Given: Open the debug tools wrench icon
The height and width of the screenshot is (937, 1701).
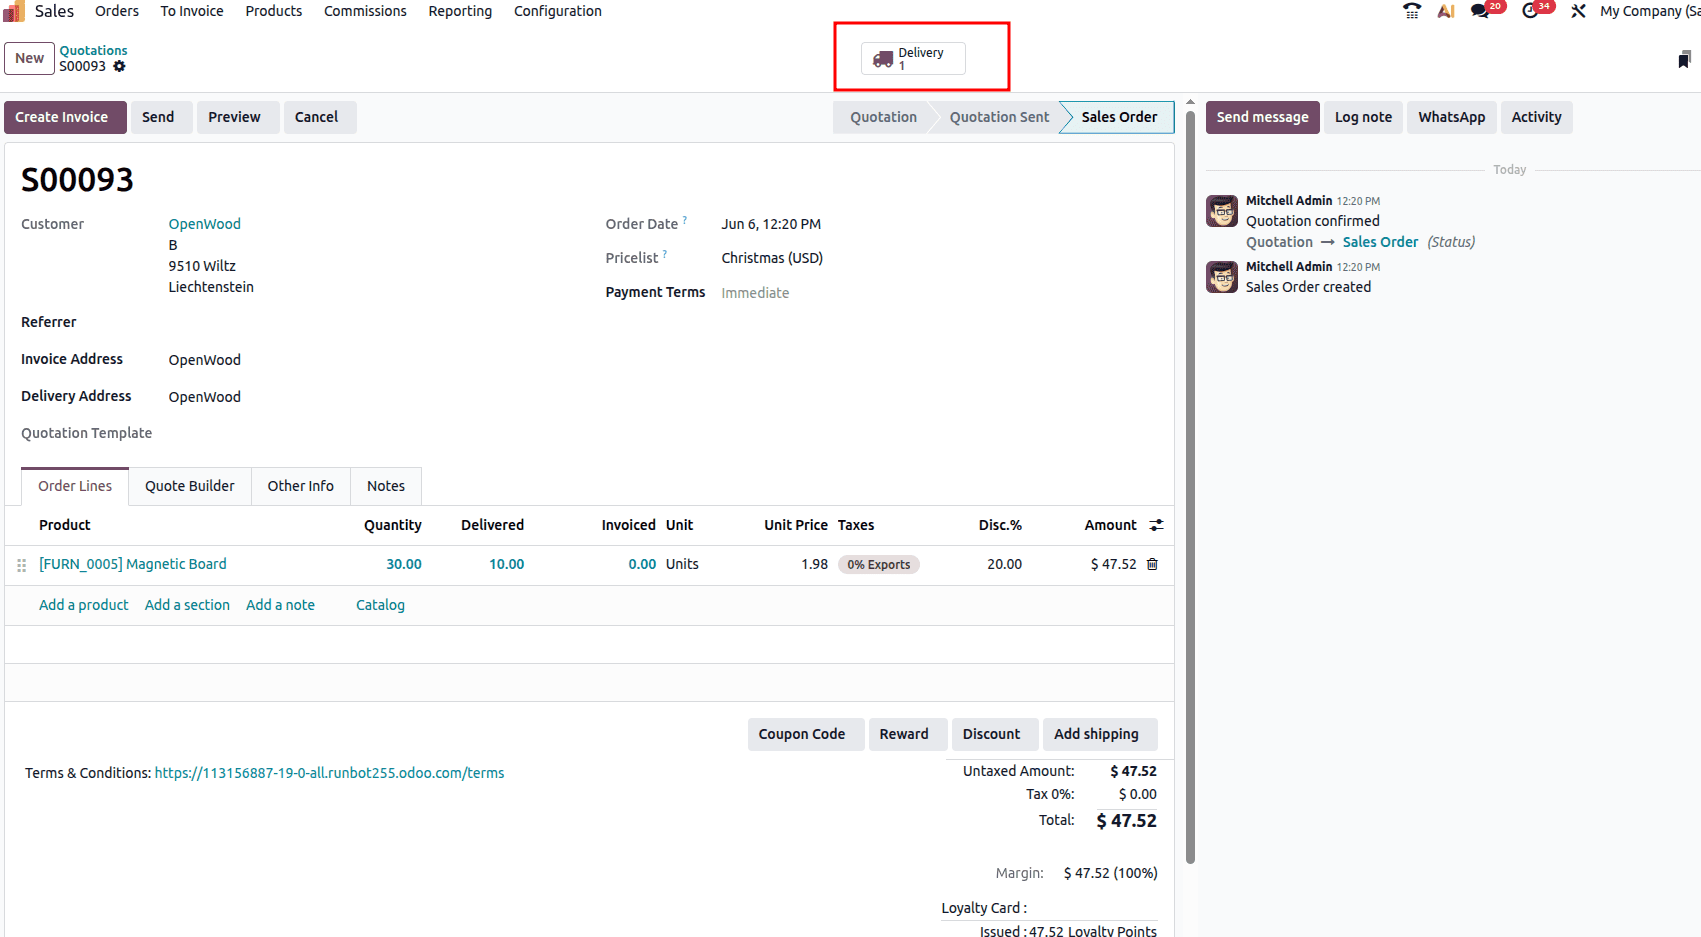Looking at the screenshot, I should [1578, 11].
